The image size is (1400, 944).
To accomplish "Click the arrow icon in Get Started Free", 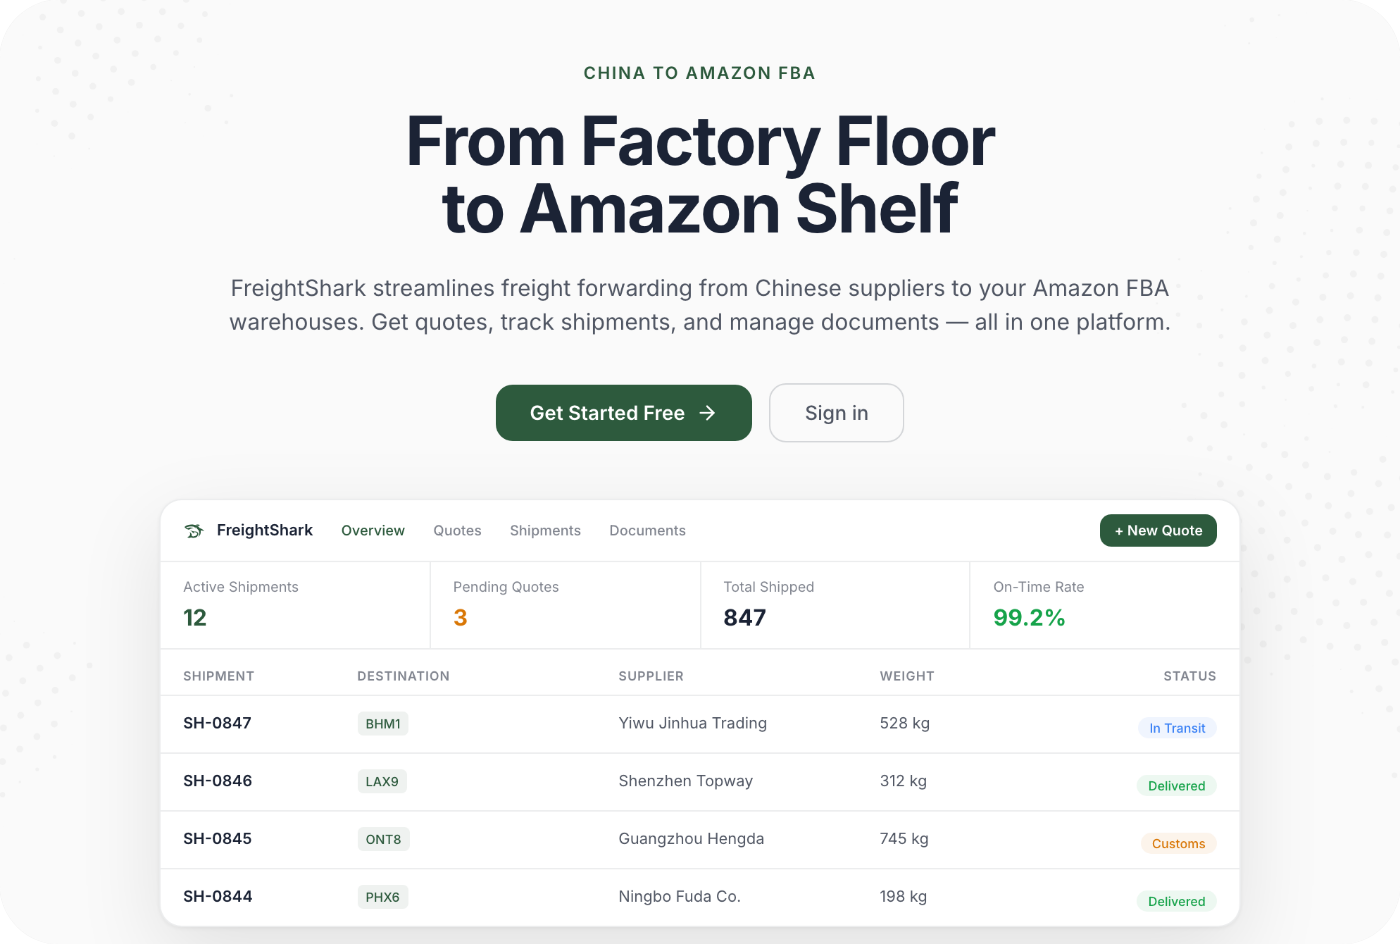I will coord(707,413).
